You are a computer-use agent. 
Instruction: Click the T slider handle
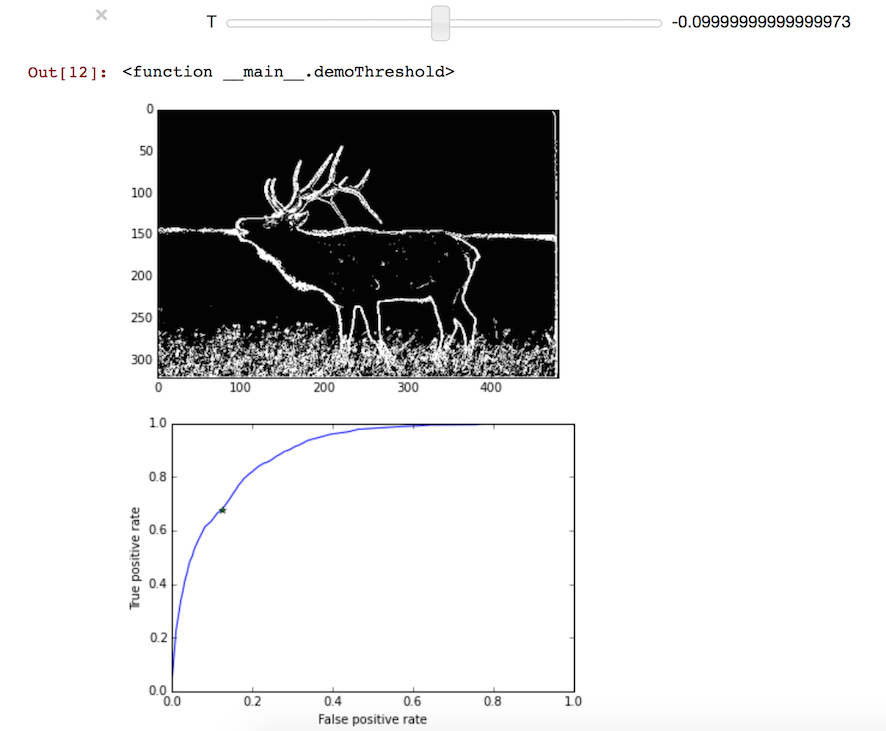coord(440,23)
